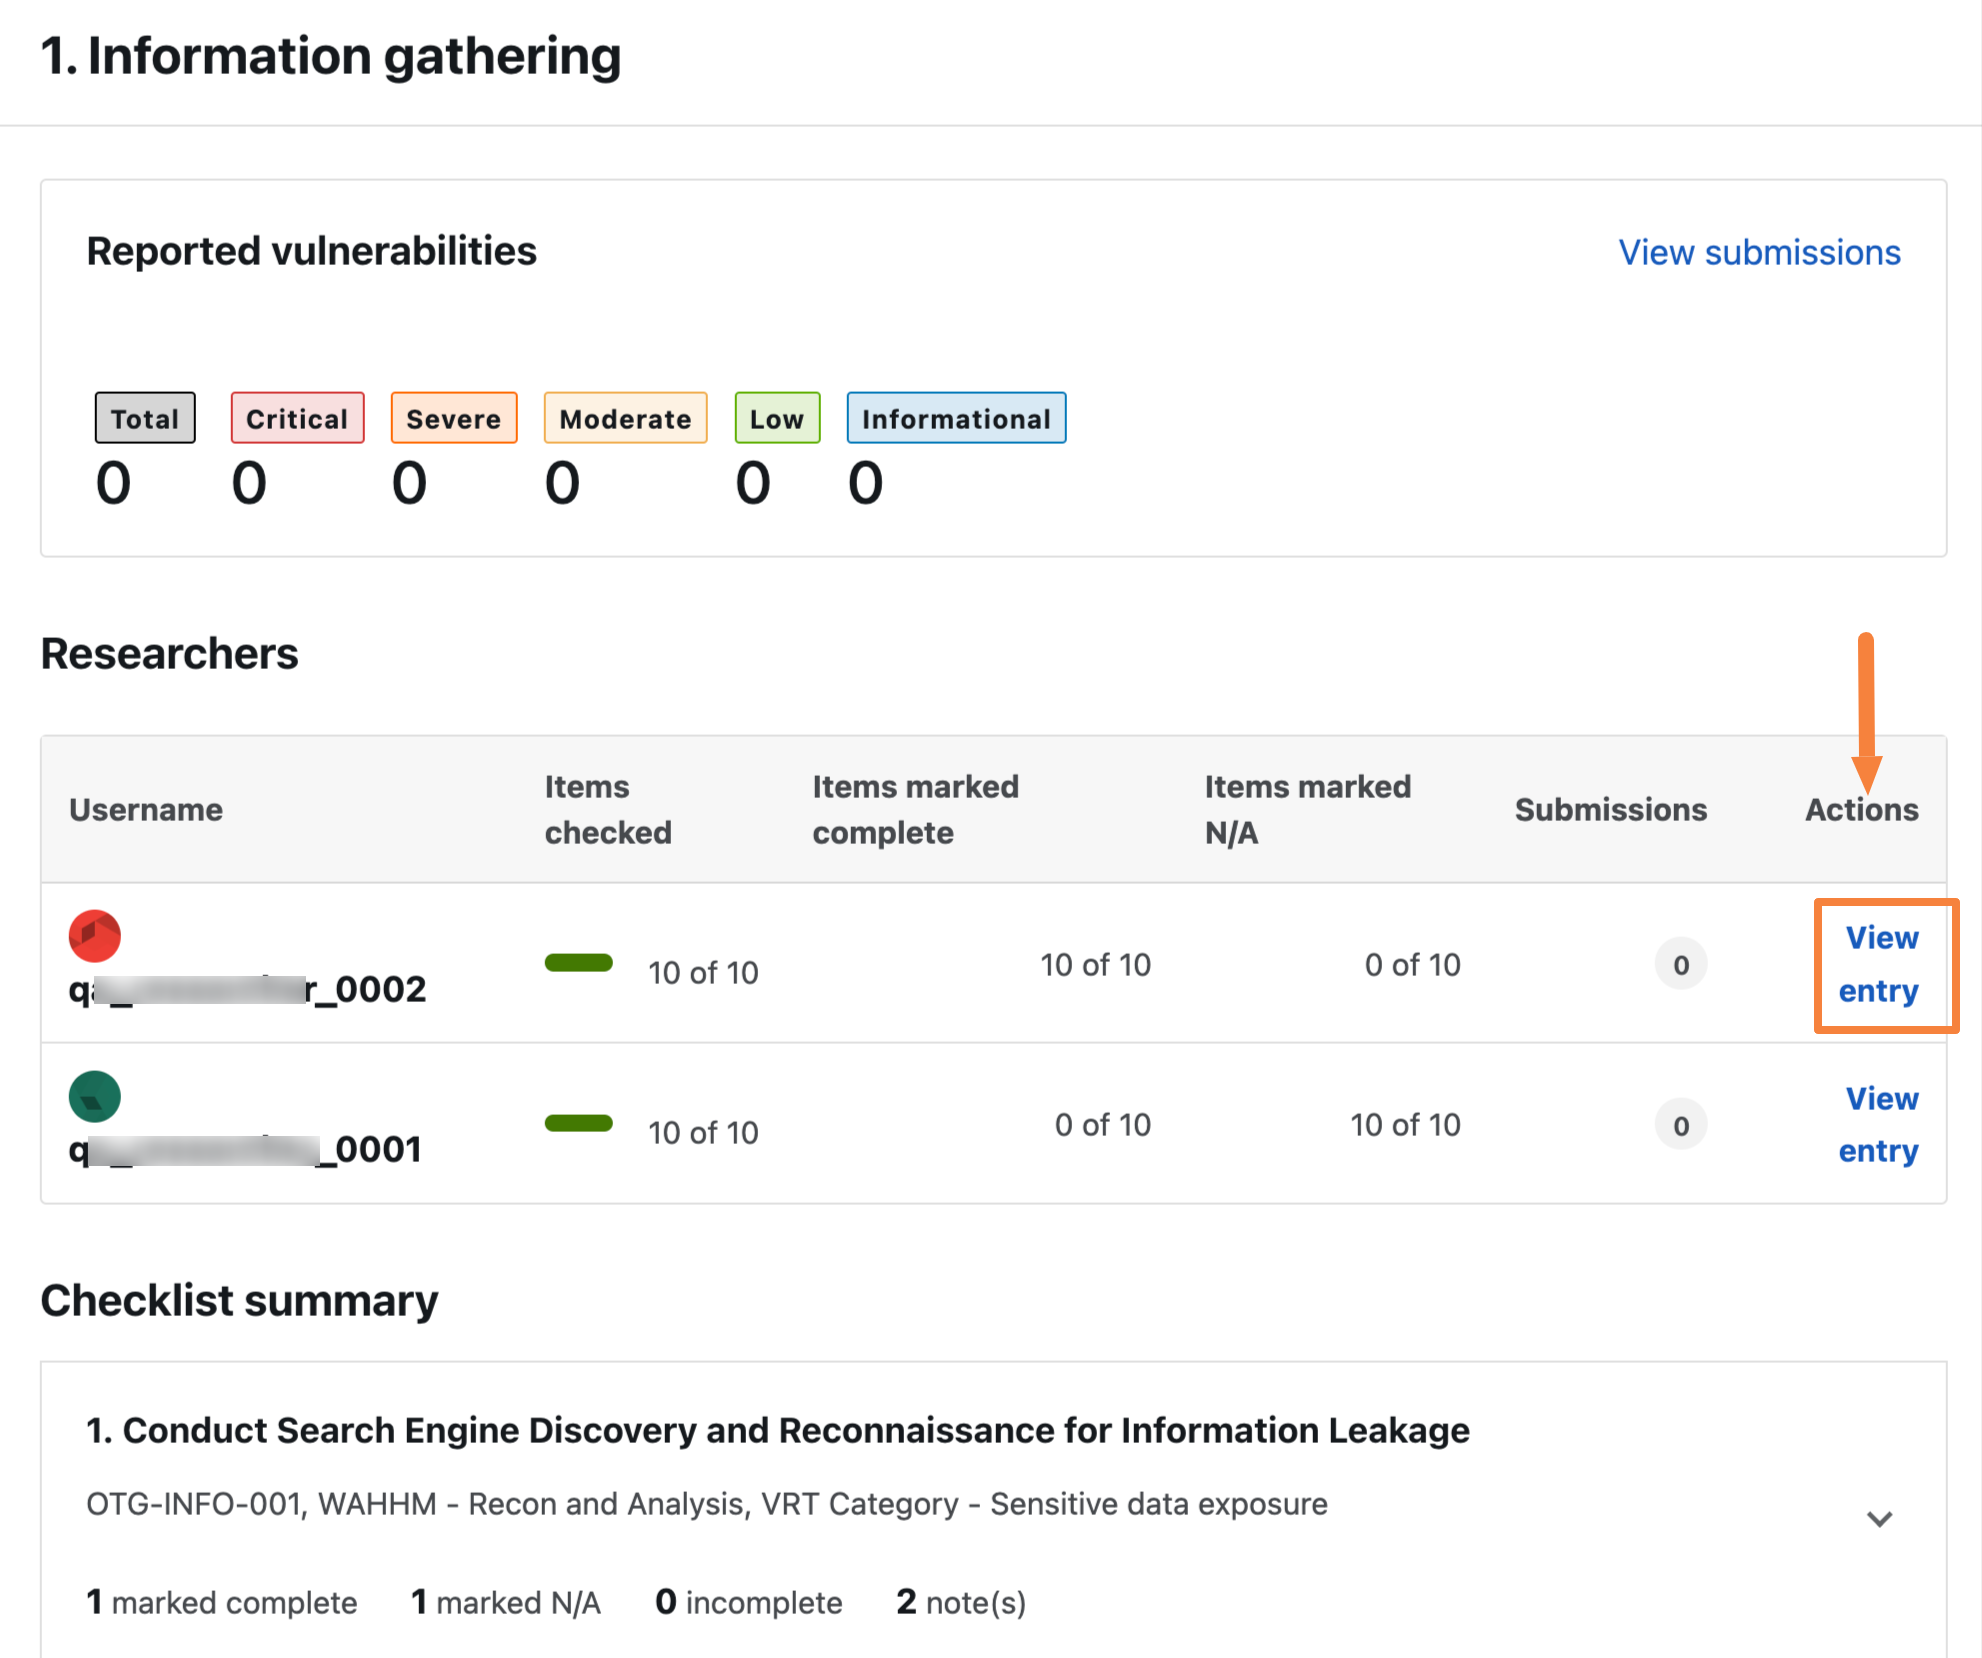Click View entry for researcher _0002
The height and width of the screenshot is (1658, 1982).
coord(1881,964)
